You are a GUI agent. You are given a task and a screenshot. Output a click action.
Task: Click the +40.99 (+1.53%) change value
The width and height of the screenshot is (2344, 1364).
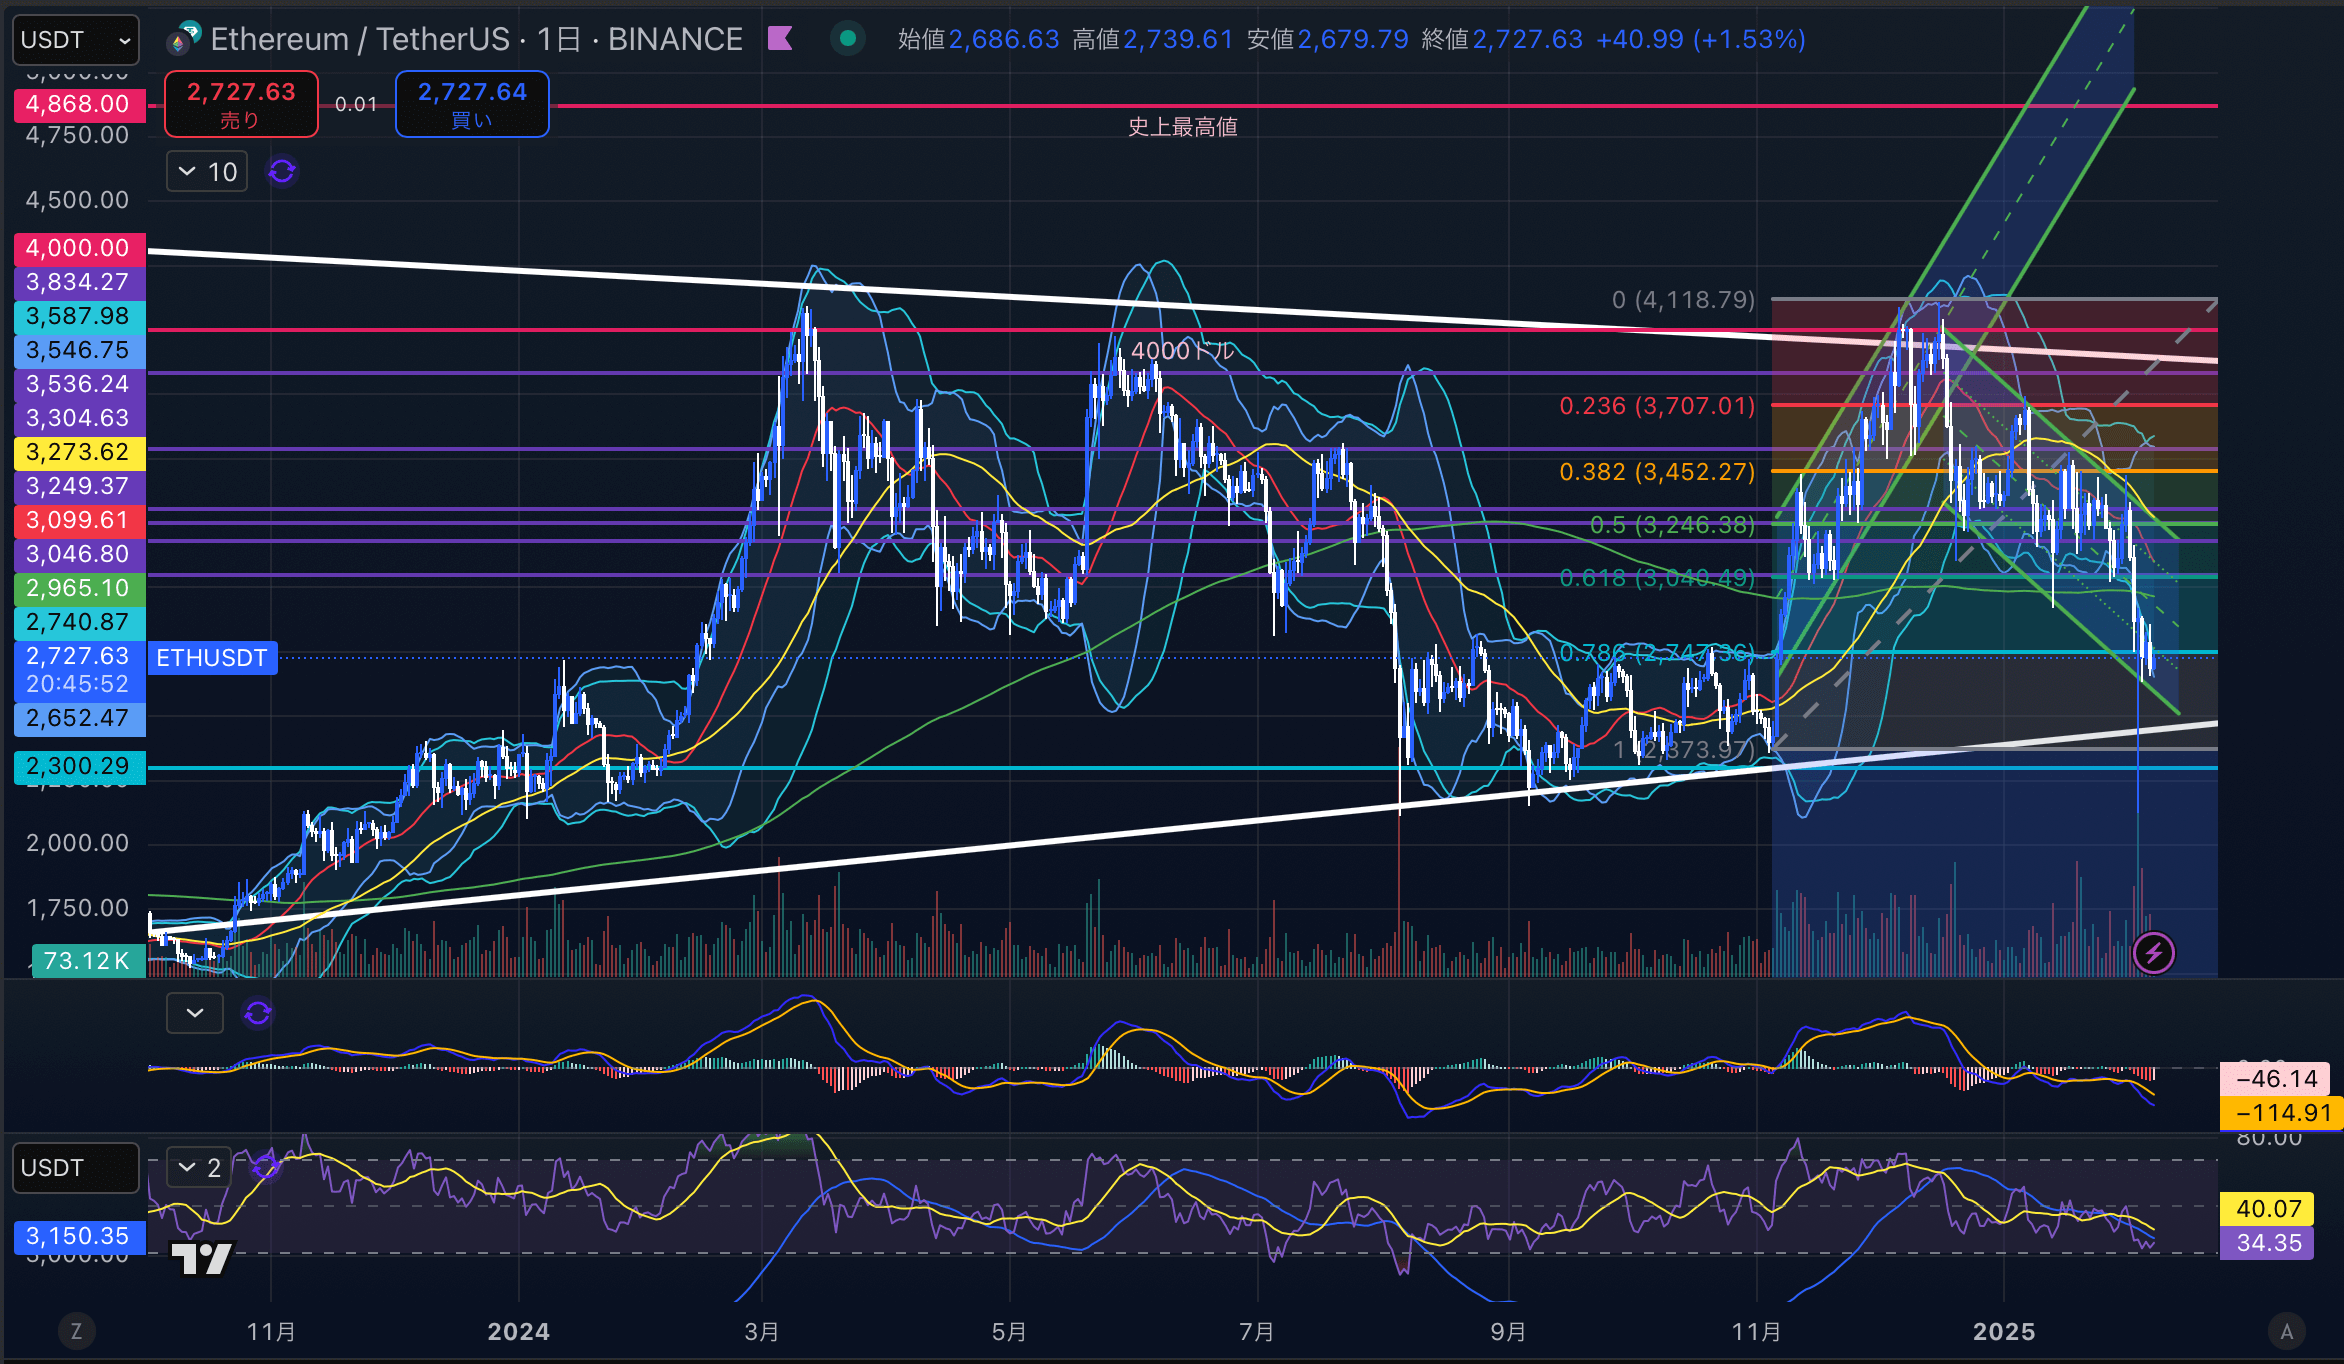[x=1701, y=39]
